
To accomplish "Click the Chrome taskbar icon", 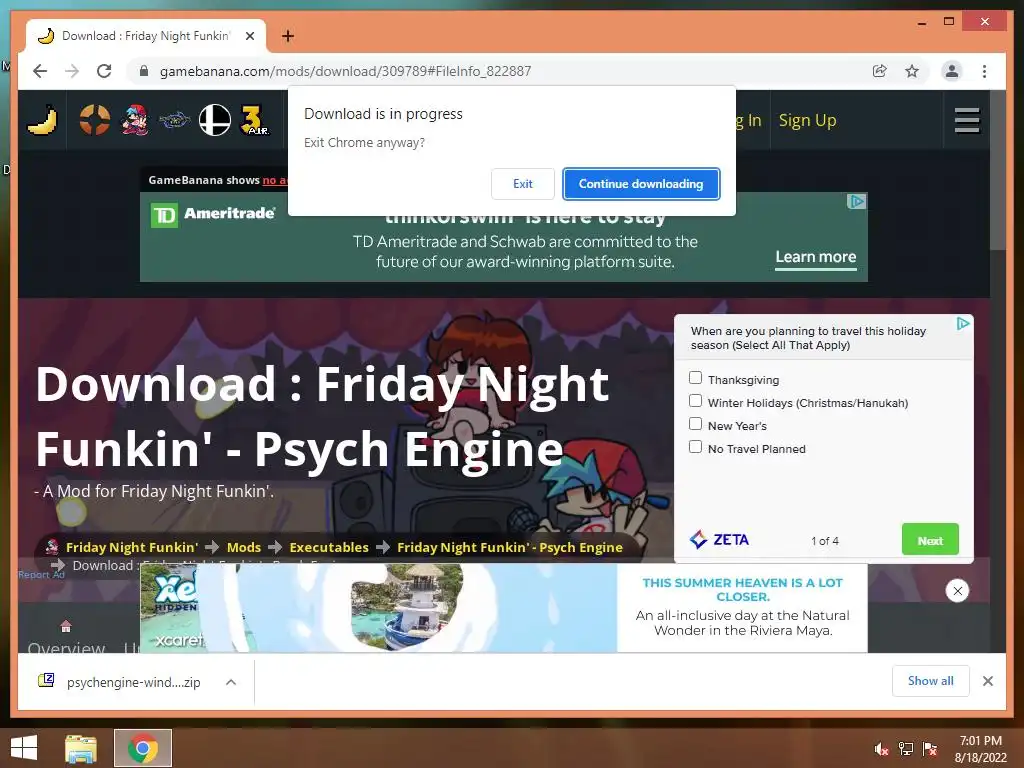I will coord(143,748).
